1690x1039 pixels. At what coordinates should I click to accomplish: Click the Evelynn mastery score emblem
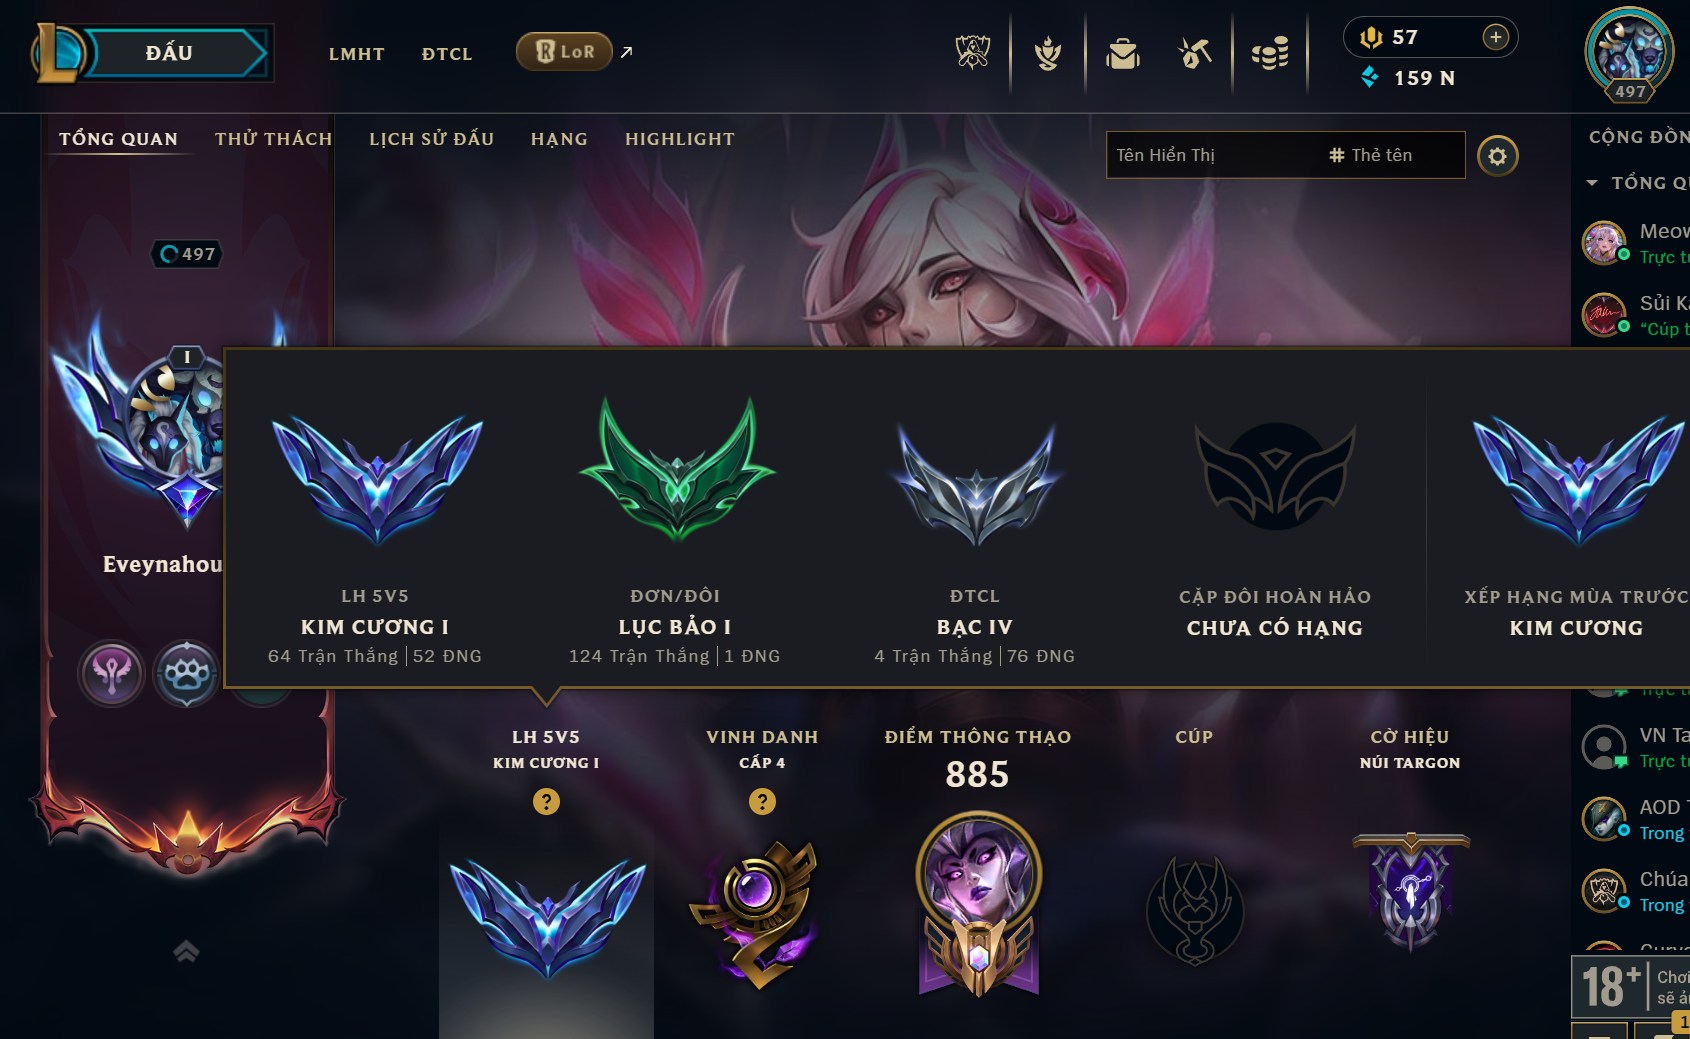point(978,903)
